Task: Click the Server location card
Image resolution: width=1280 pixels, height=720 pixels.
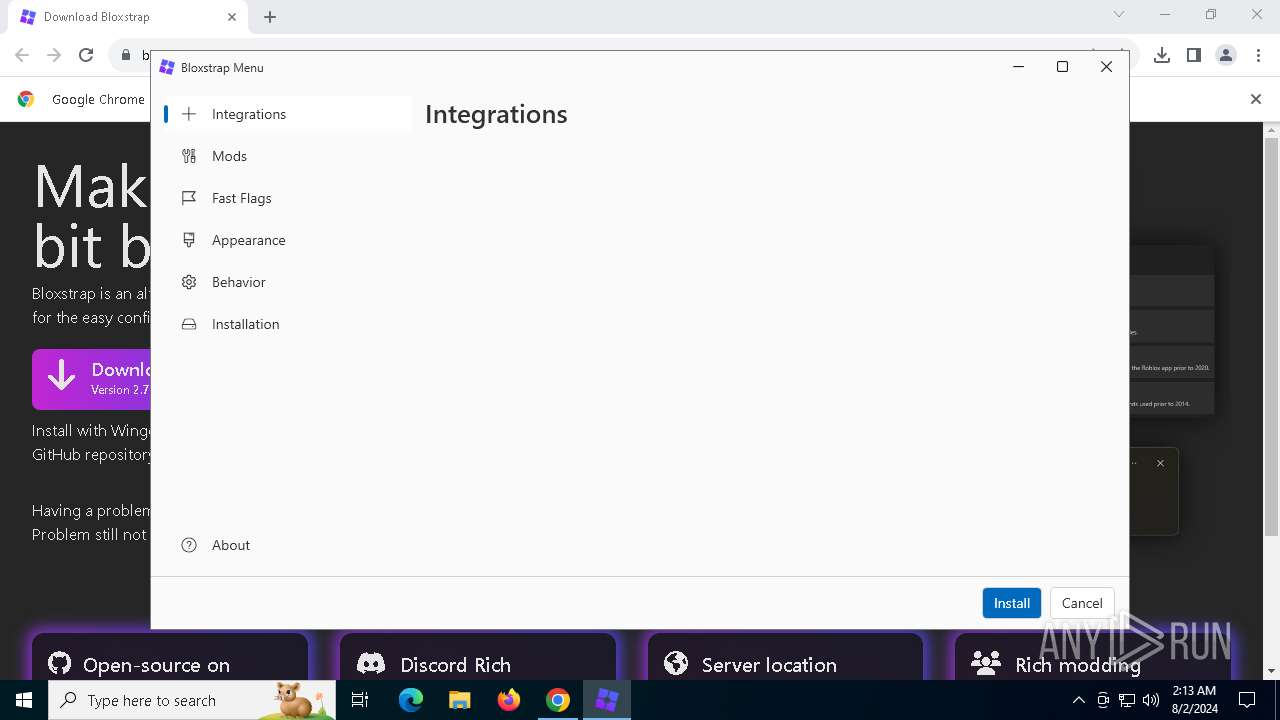Action: click(x=786, y=657)
